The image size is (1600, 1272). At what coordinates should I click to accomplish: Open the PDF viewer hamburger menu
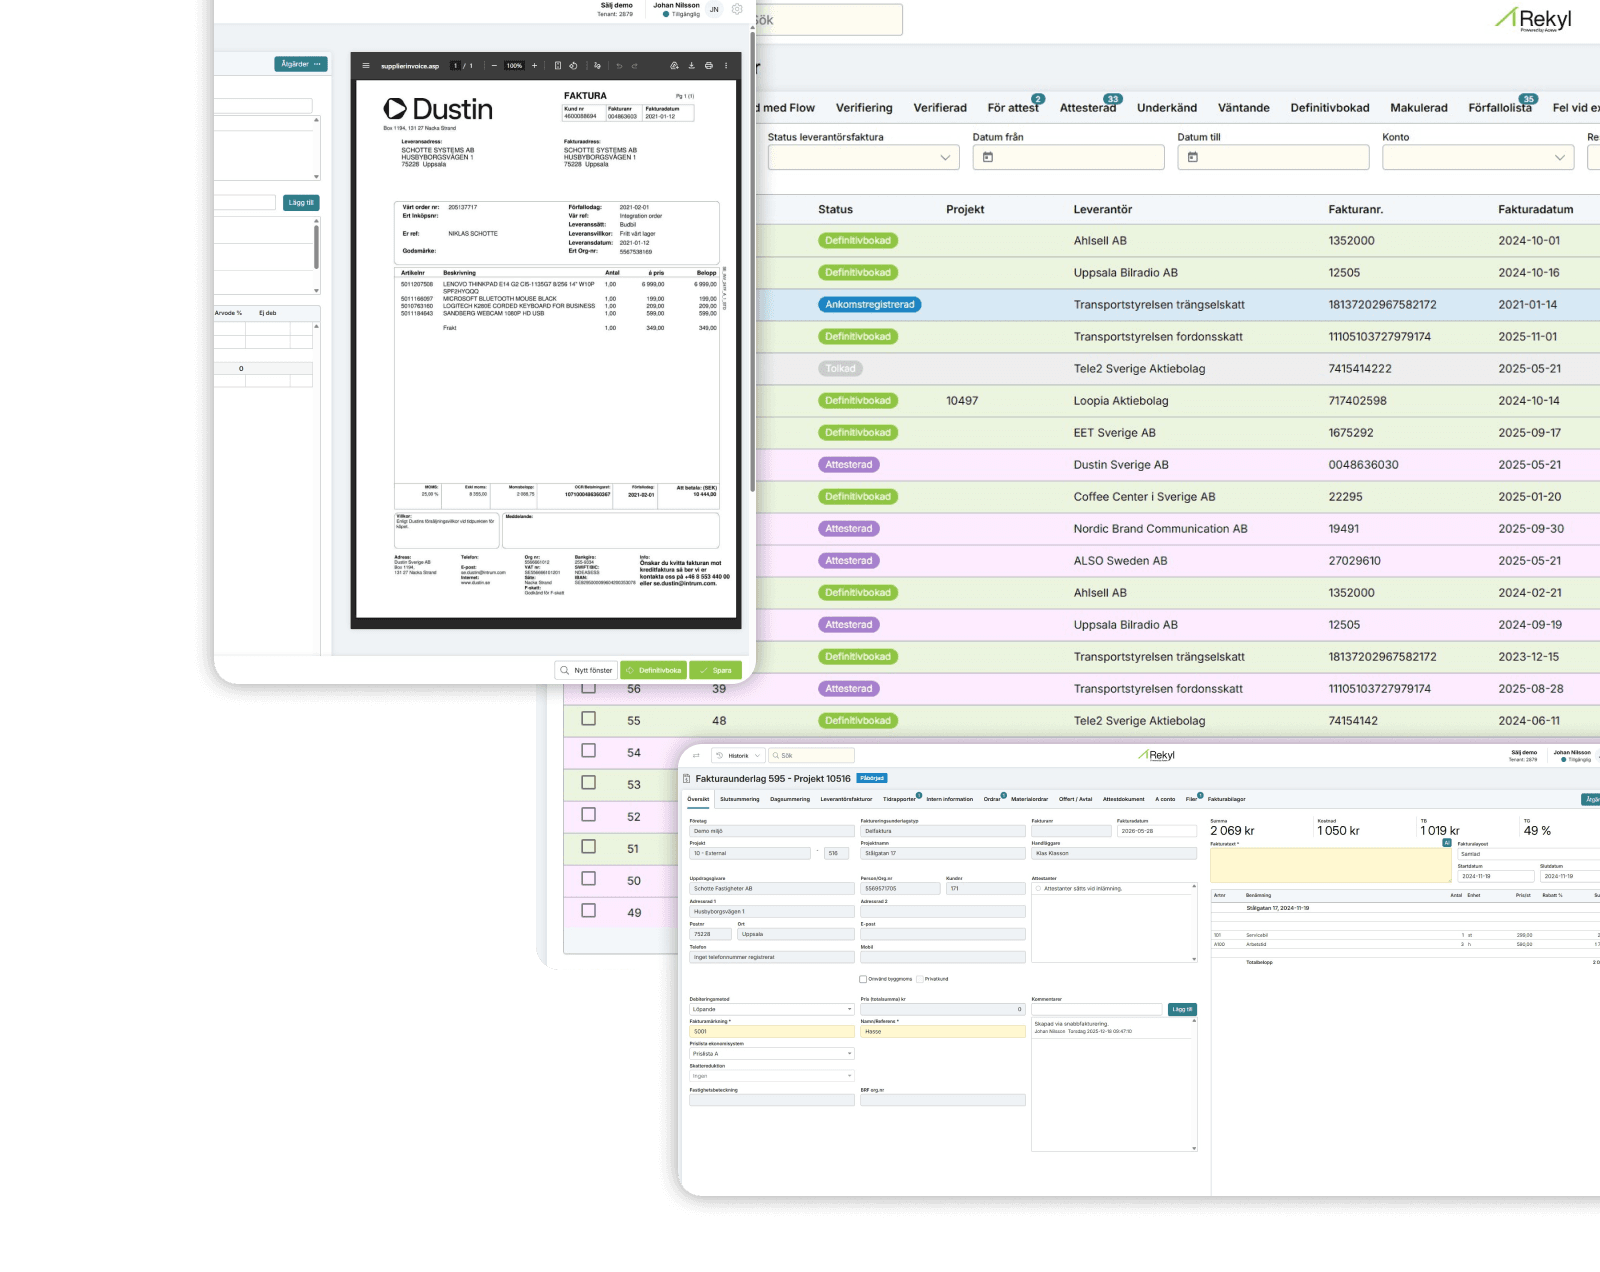point(366,66)
